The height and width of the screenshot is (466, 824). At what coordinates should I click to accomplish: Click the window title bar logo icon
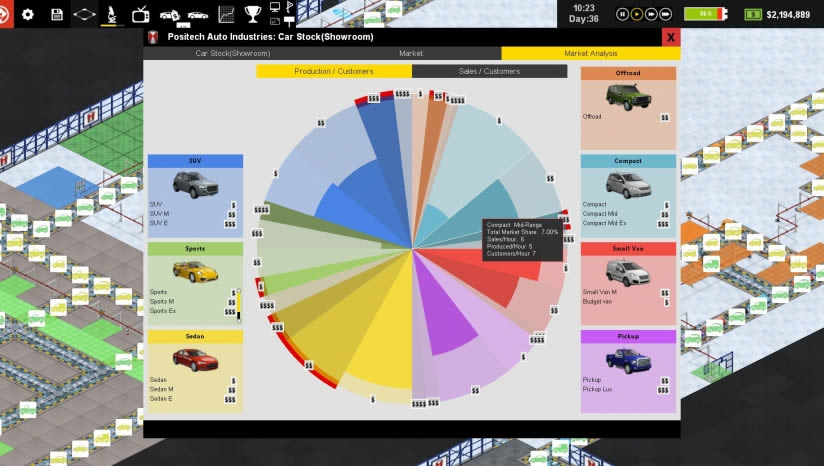(x=153, y=37)
